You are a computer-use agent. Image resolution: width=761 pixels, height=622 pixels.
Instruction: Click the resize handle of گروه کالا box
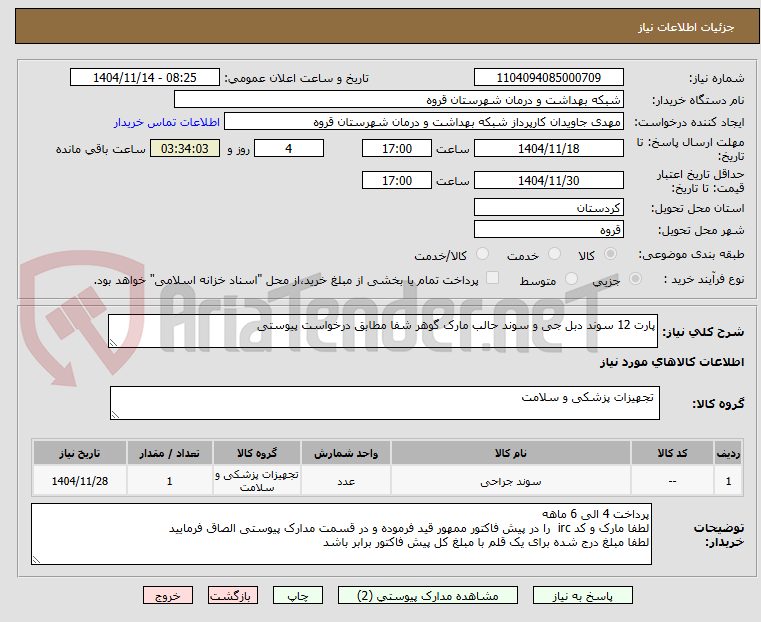[x=116, y=414]
